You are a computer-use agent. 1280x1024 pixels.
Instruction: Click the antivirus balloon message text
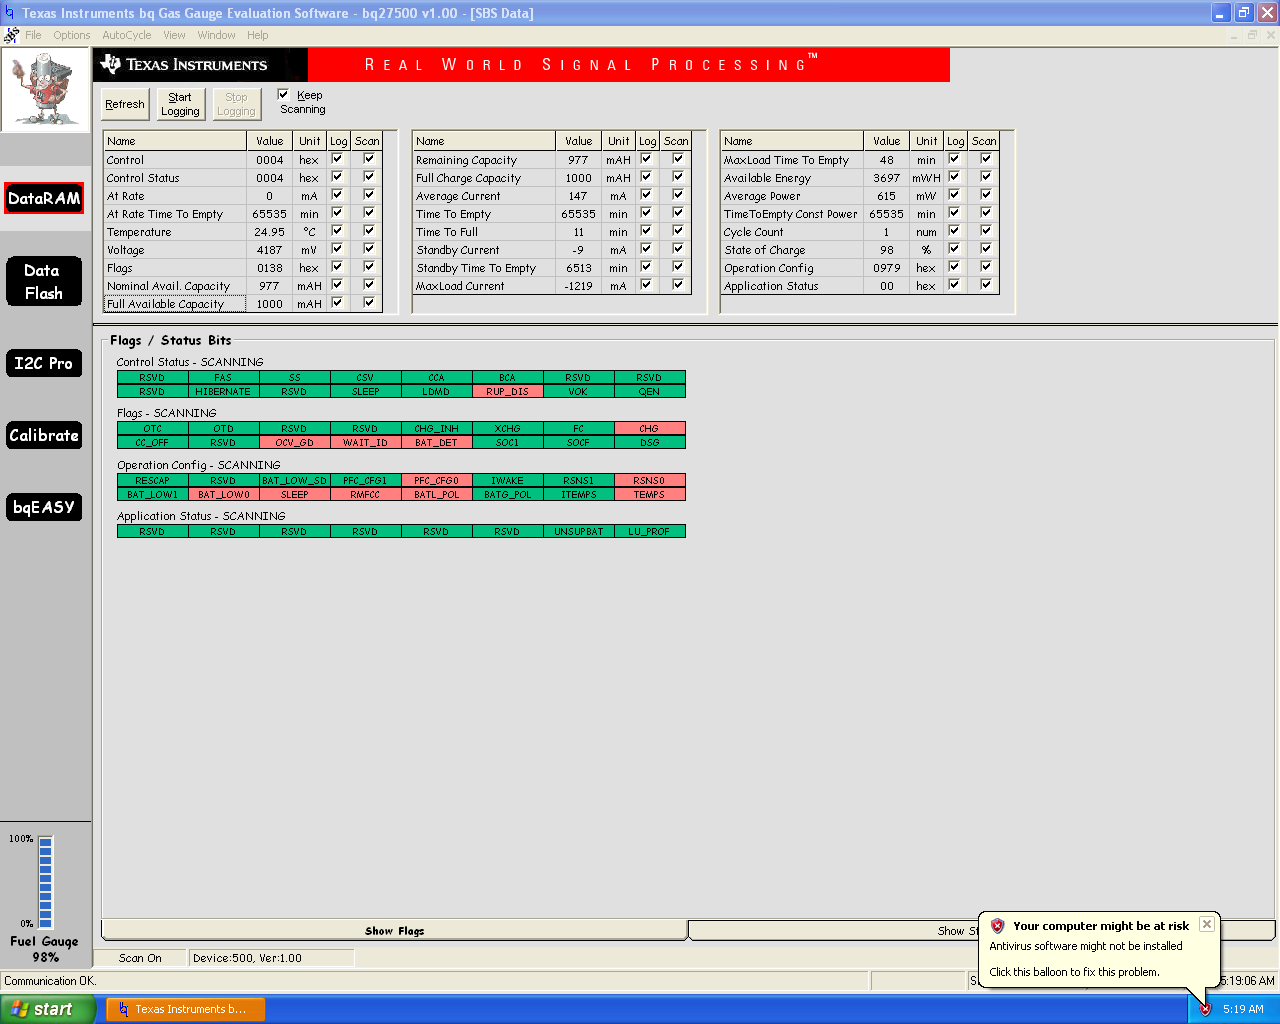1085,946
